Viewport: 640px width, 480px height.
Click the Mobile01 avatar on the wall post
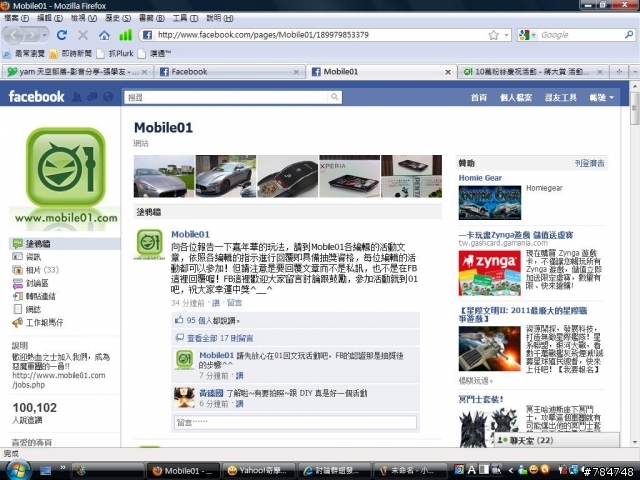click(x=149, y=244)
